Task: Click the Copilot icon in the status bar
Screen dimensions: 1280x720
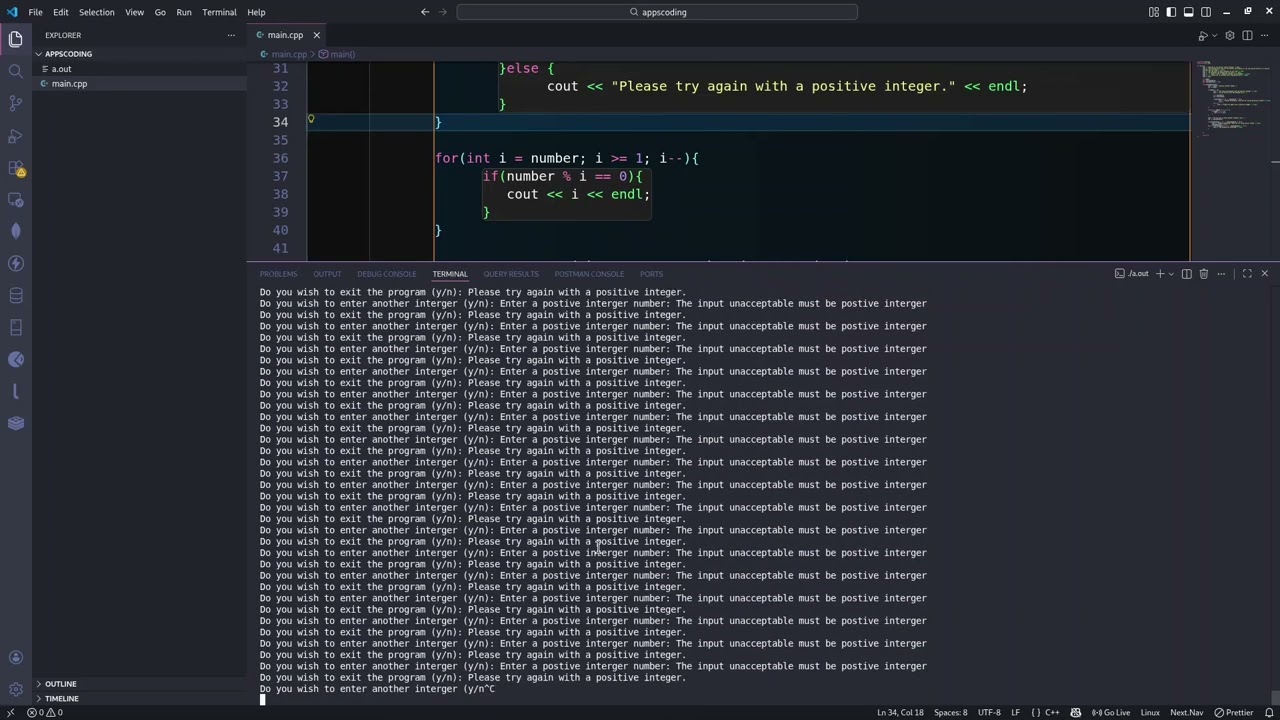Action: 1076,712
